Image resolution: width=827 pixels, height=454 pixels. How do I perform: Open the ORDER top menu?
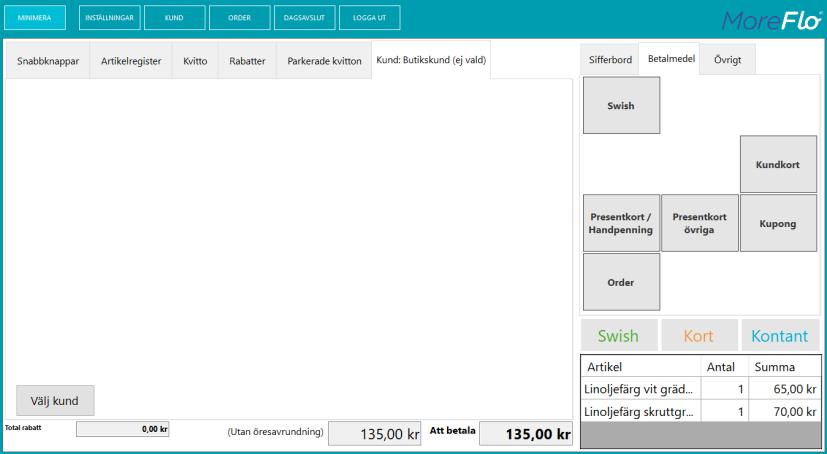pyautogui.click(x=239, y=17)
